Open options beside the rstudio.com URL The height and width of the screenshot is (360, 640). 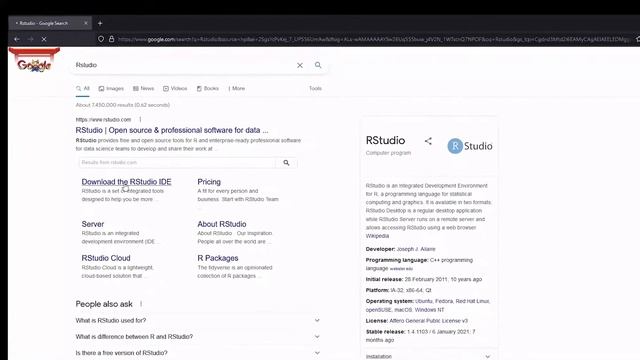pyautogui.click(x=140, y=120)
